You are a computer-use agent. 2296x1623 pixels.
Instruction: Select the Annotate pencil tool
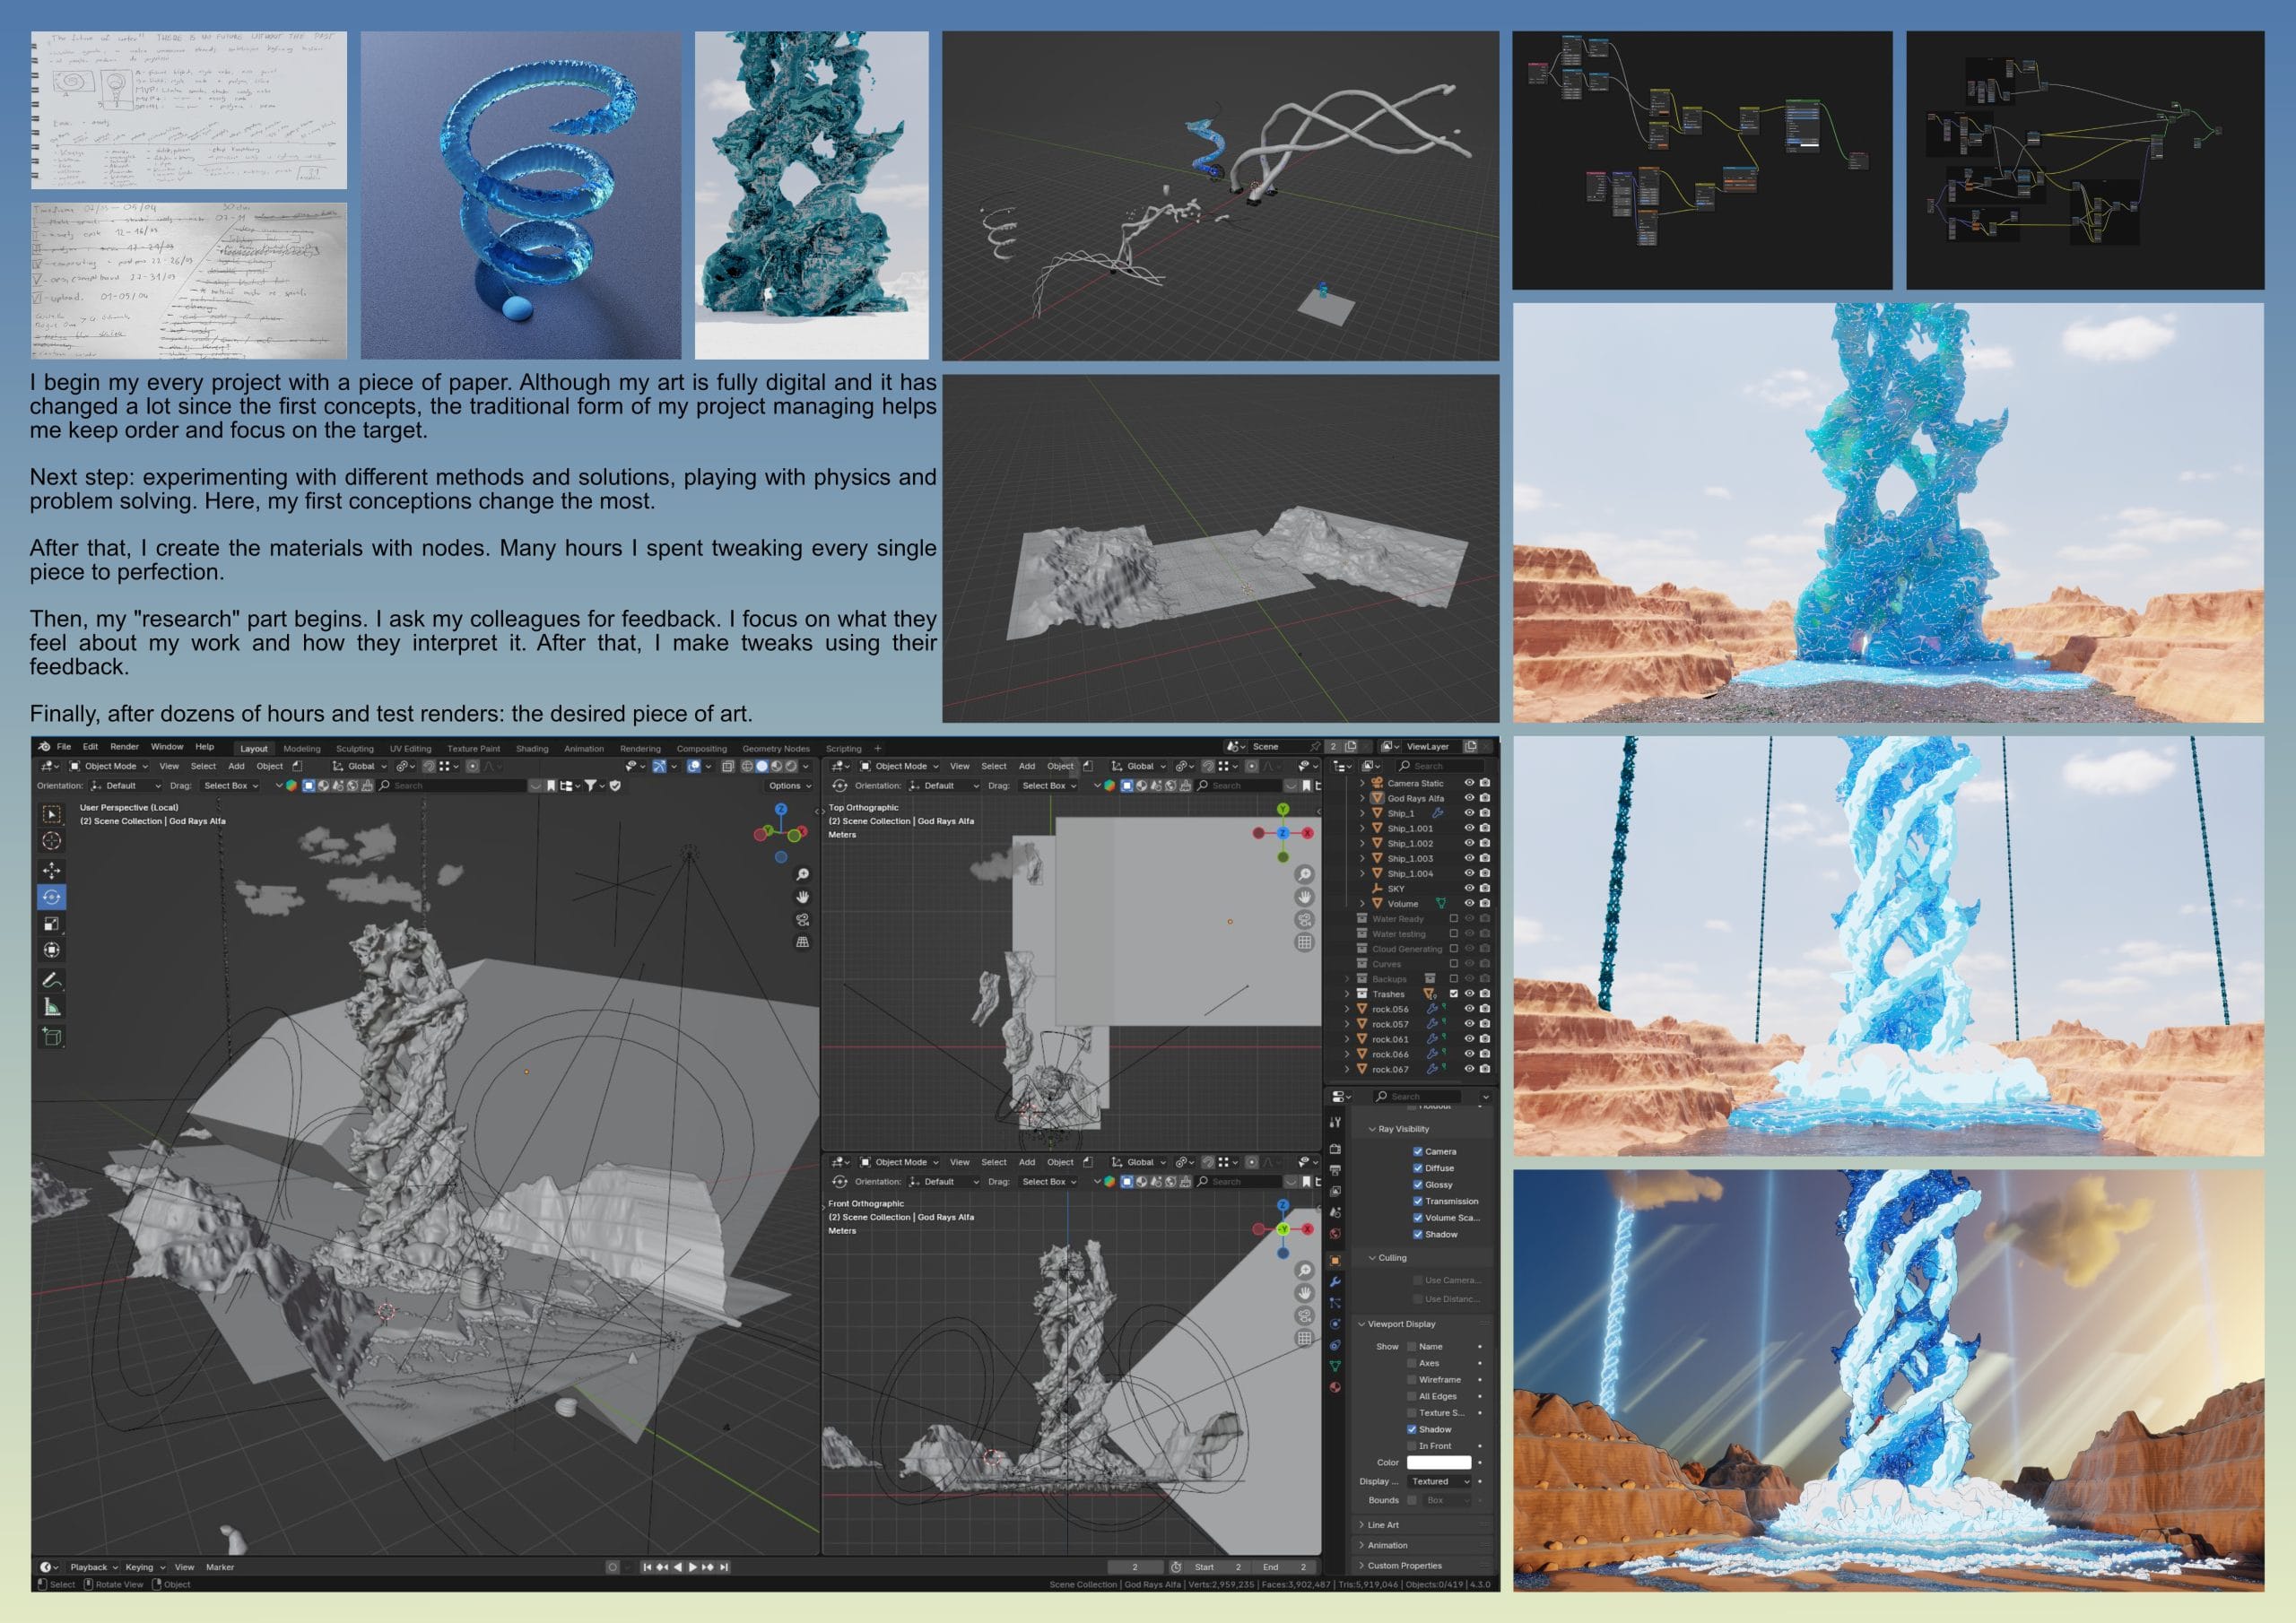pyautogui.click(x=52, y=980)
